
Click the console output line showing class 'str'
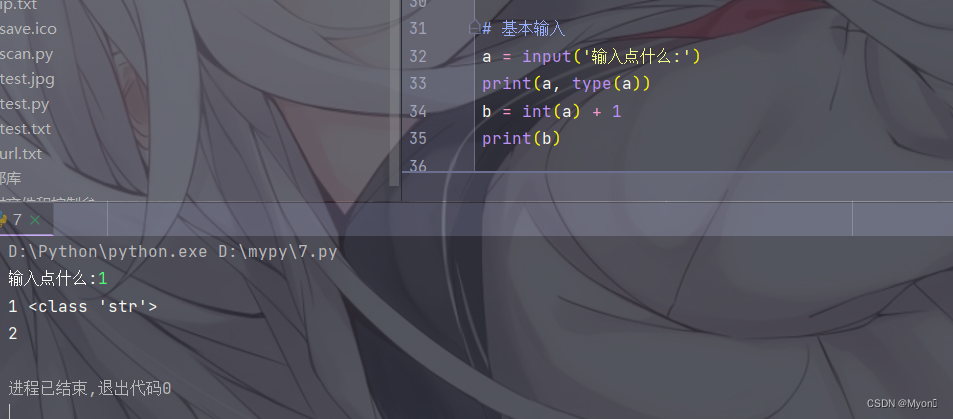[x=83, y=306]
